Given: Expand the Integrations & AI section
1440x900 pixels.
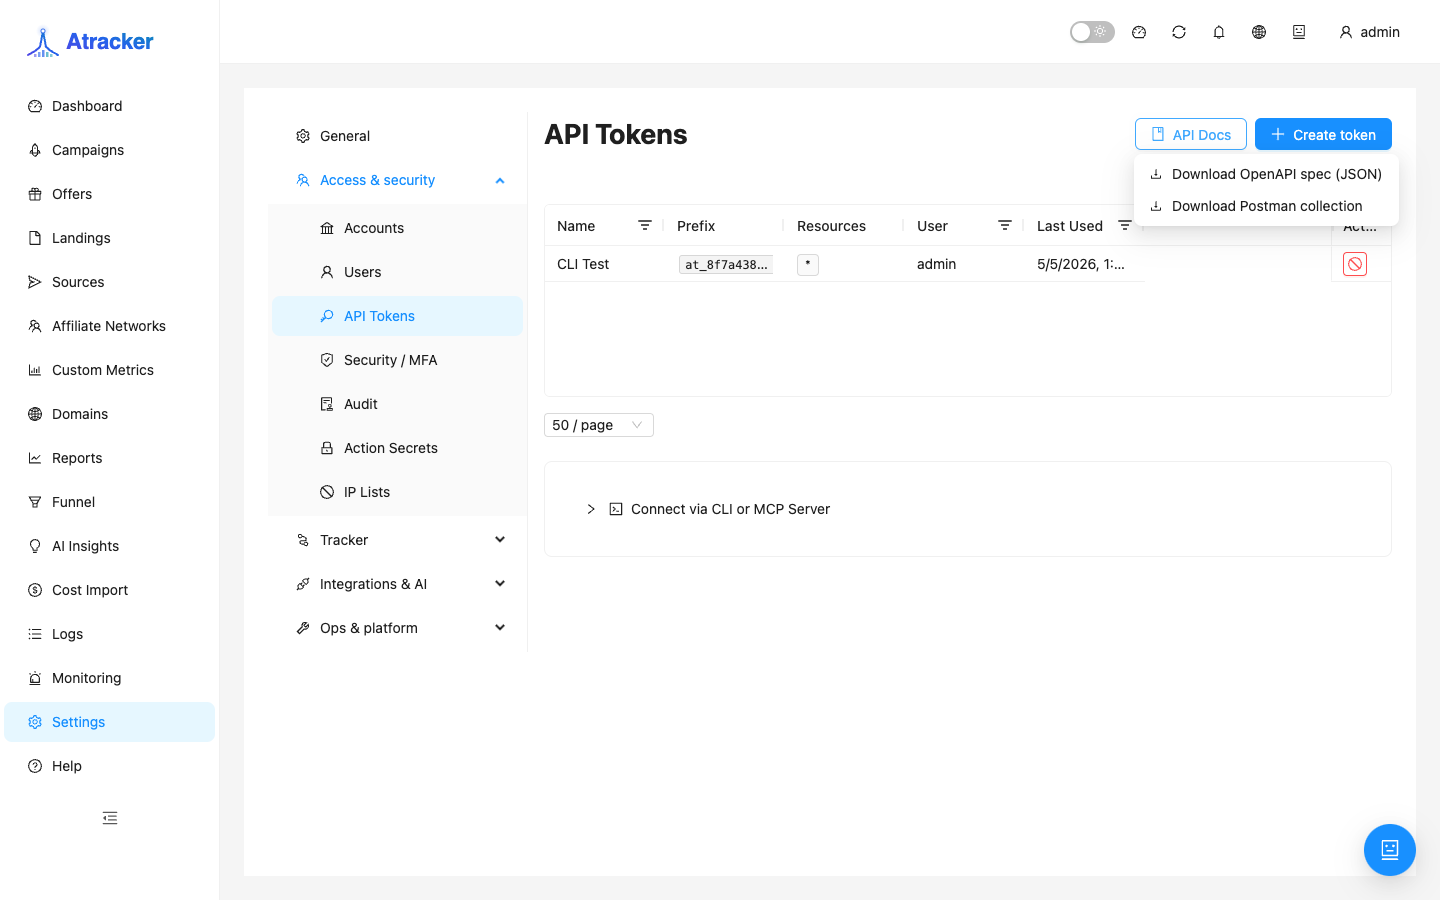Looking at the screenshot, I should 397,584.
